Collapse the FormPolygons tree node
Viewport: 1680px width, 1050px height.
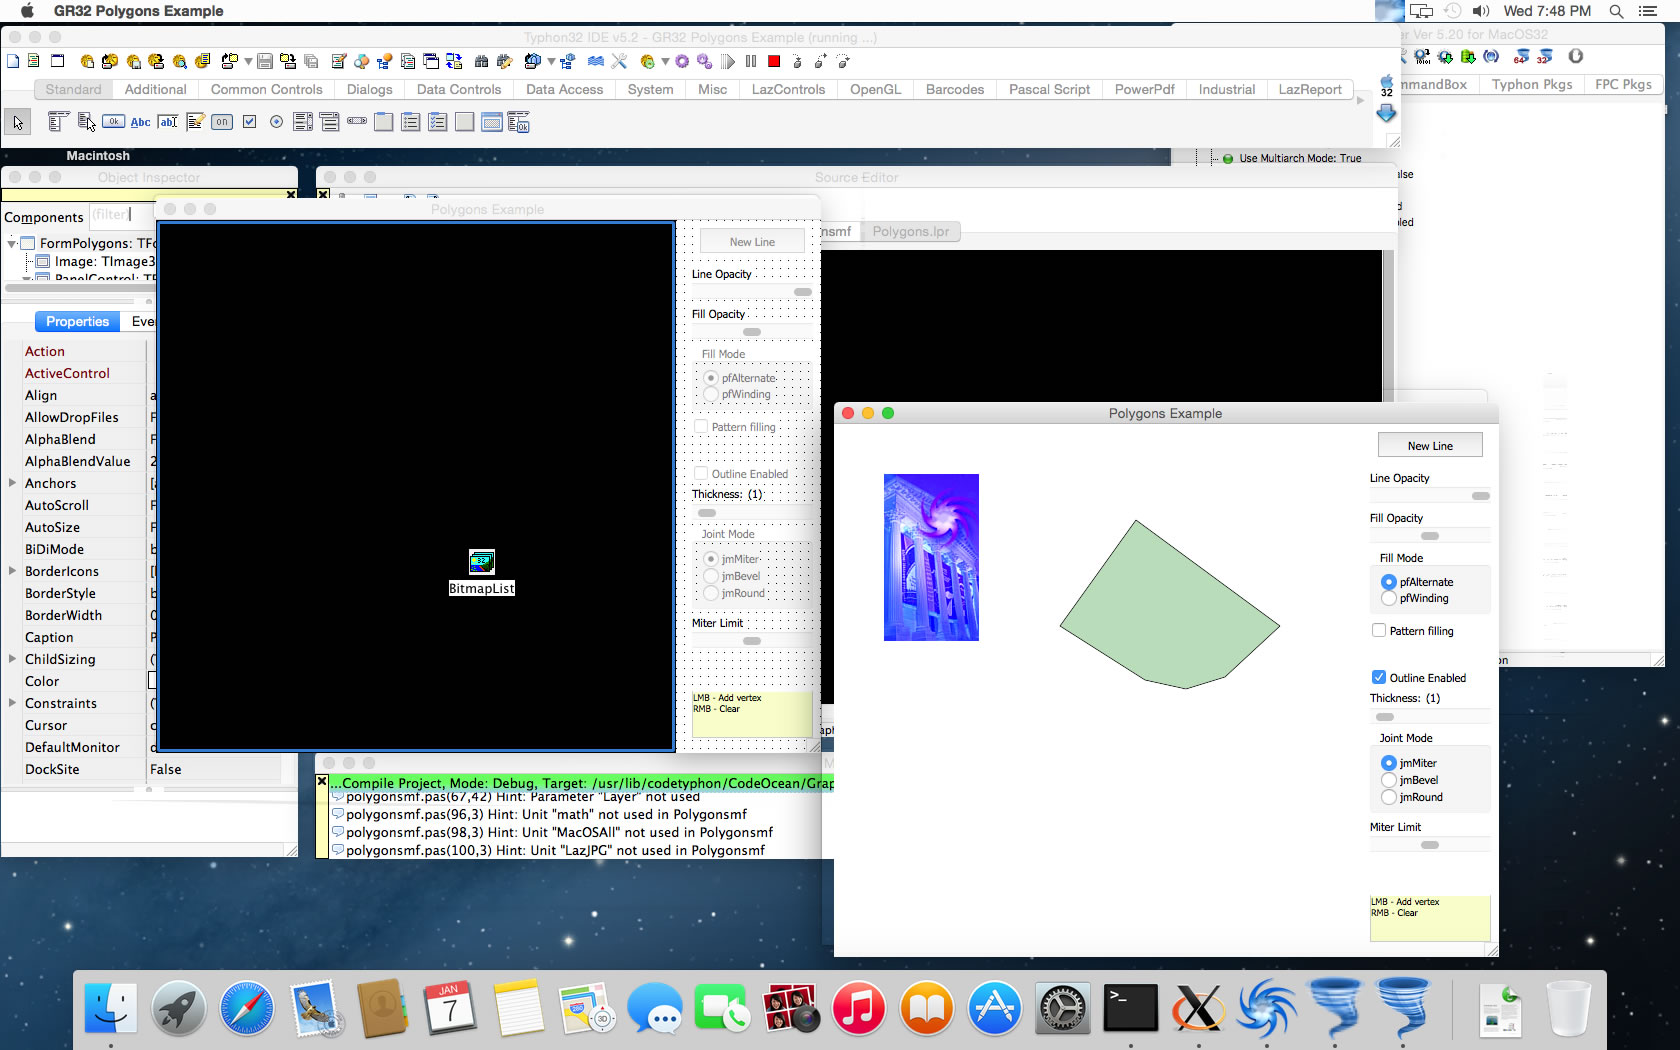tap(12, 243)
